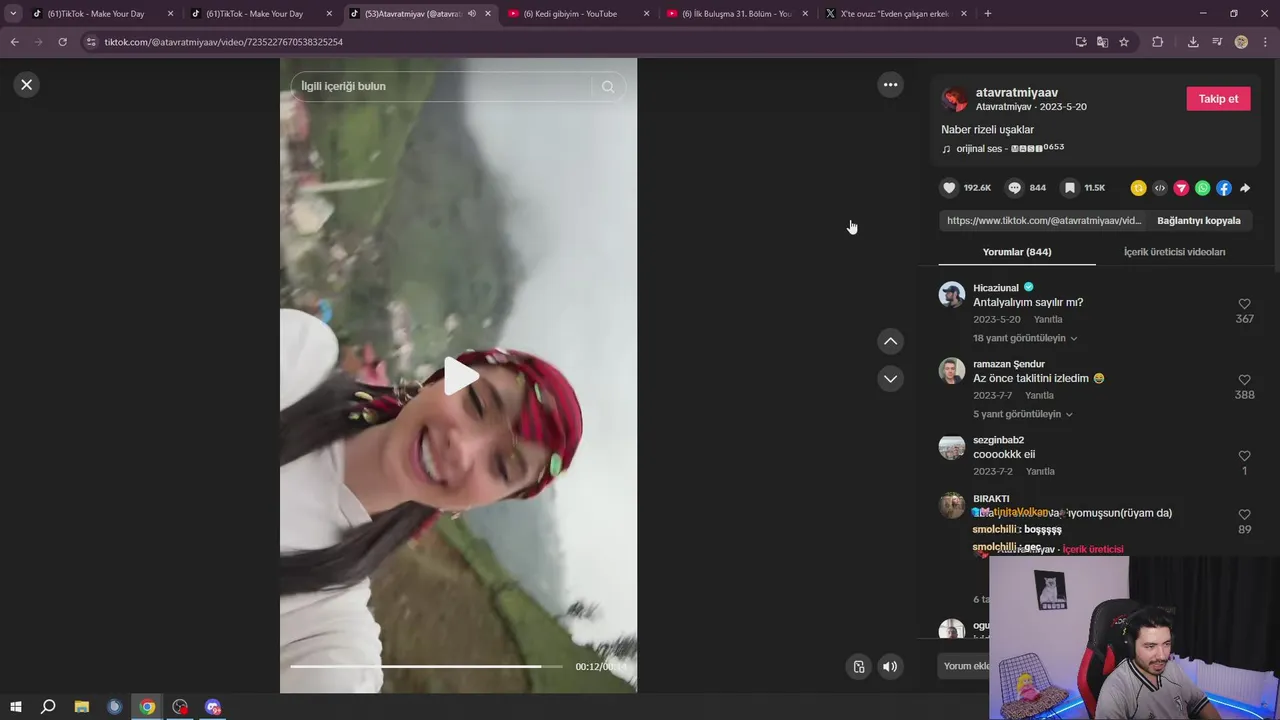Like ramazan Şendur's comment
Screen dimensions: 1280x720
tap(1245, 380)
